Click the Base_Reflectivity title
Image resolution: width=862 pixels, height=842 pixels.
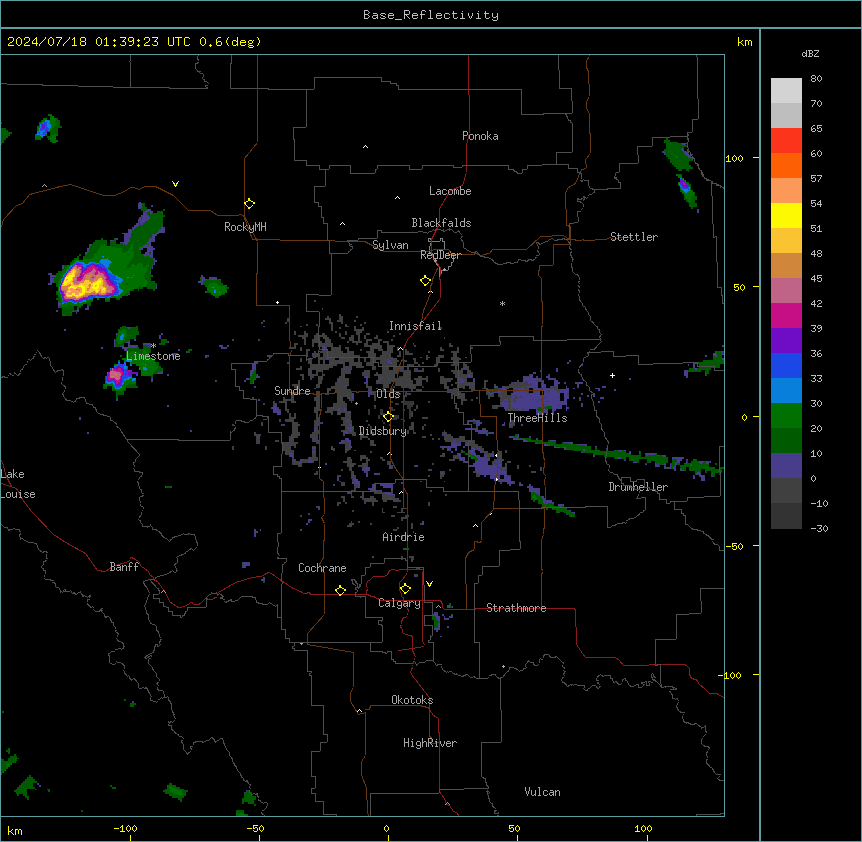[431, 15]
